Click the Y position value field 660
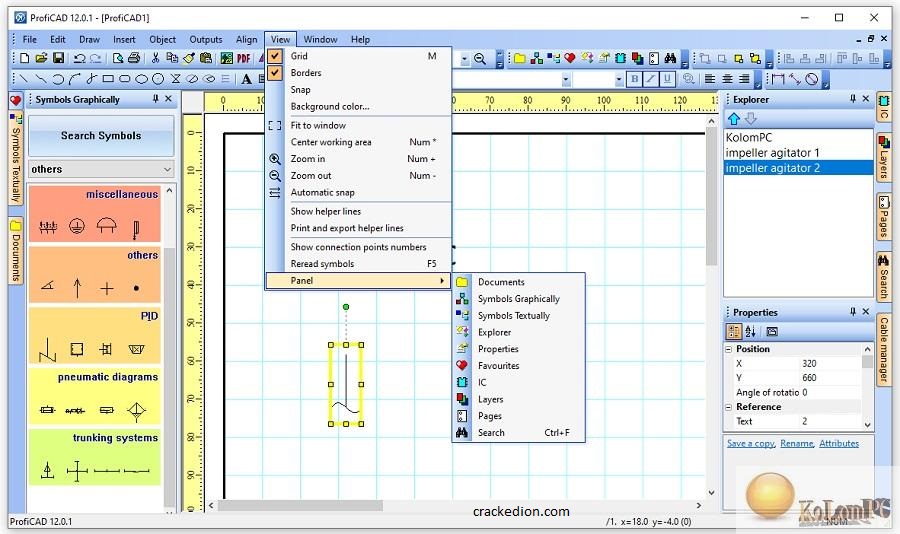Image resolution: width=900 pixels, height=534 pixels. [x=829, y=378]
